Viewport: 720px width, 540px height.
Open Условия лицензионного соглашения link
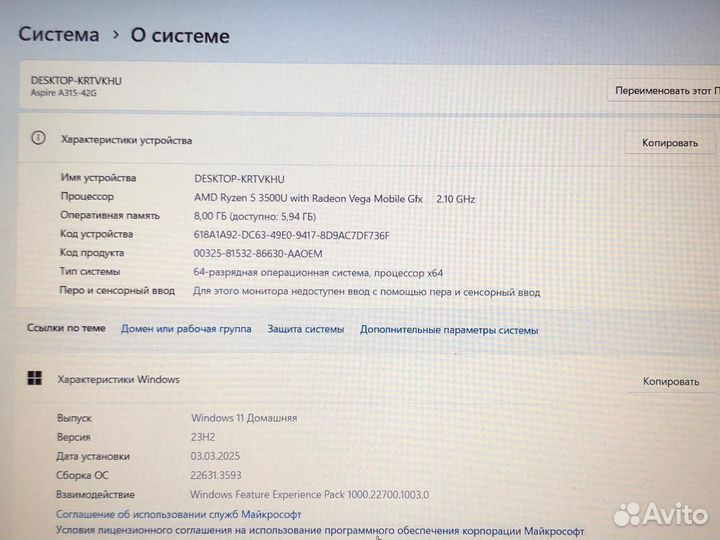320,530
